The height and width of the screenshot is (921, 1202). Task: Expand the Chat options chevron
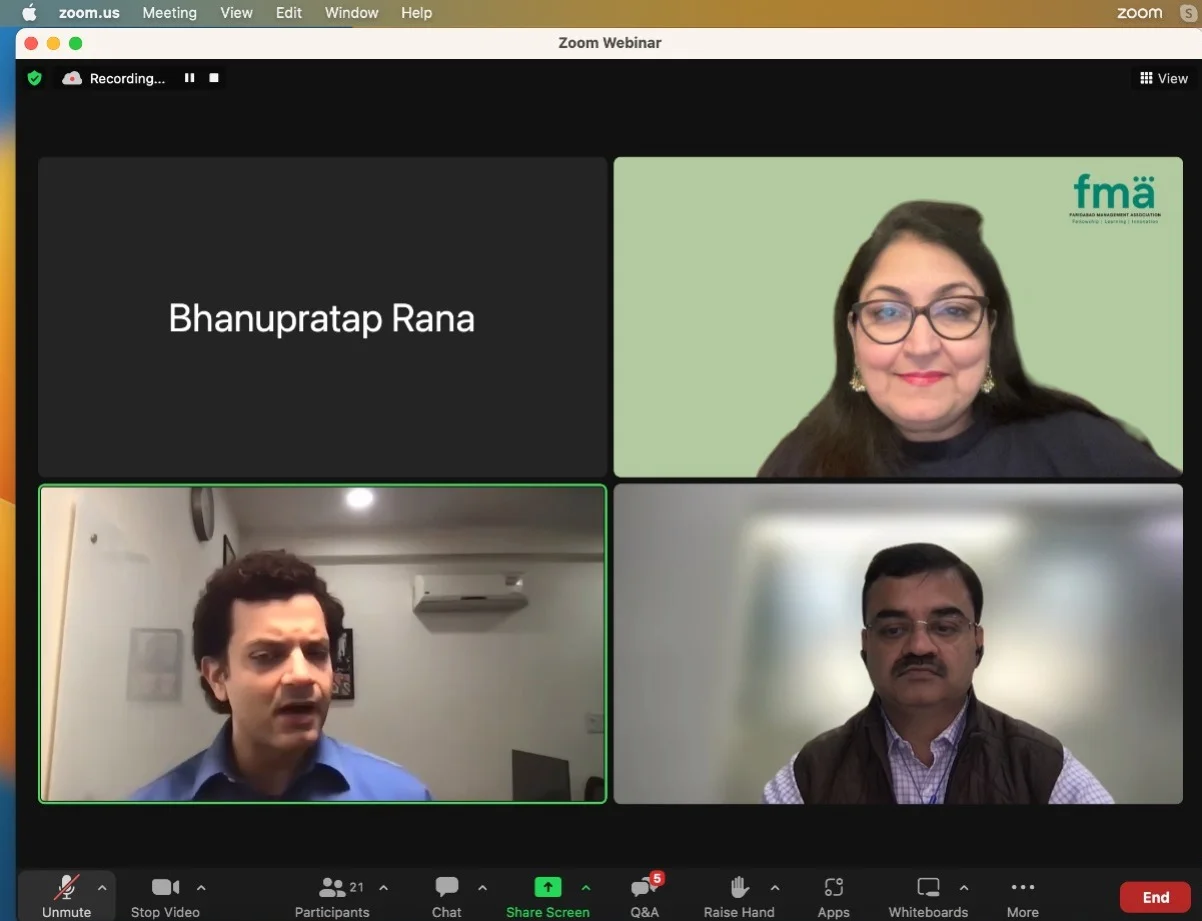click(x=482, y=887)
